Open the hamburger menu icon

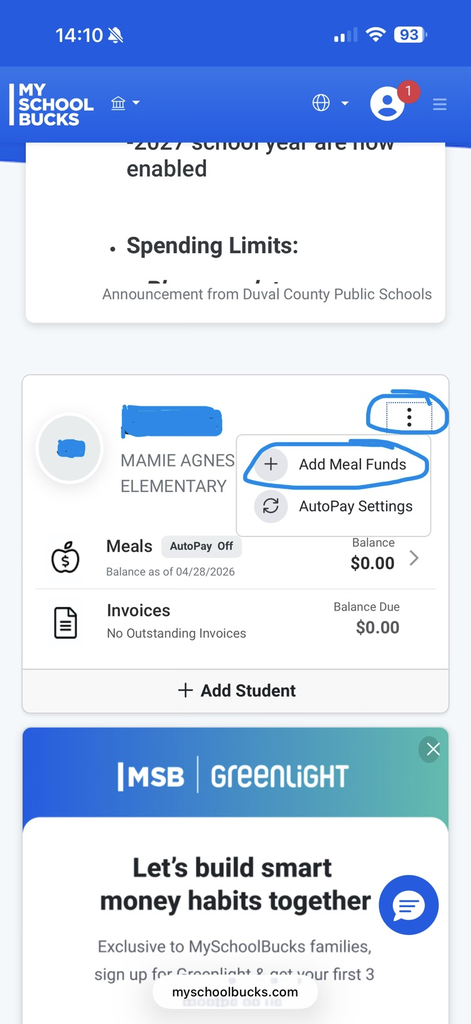pyautogui.click(x=440, y=104)
